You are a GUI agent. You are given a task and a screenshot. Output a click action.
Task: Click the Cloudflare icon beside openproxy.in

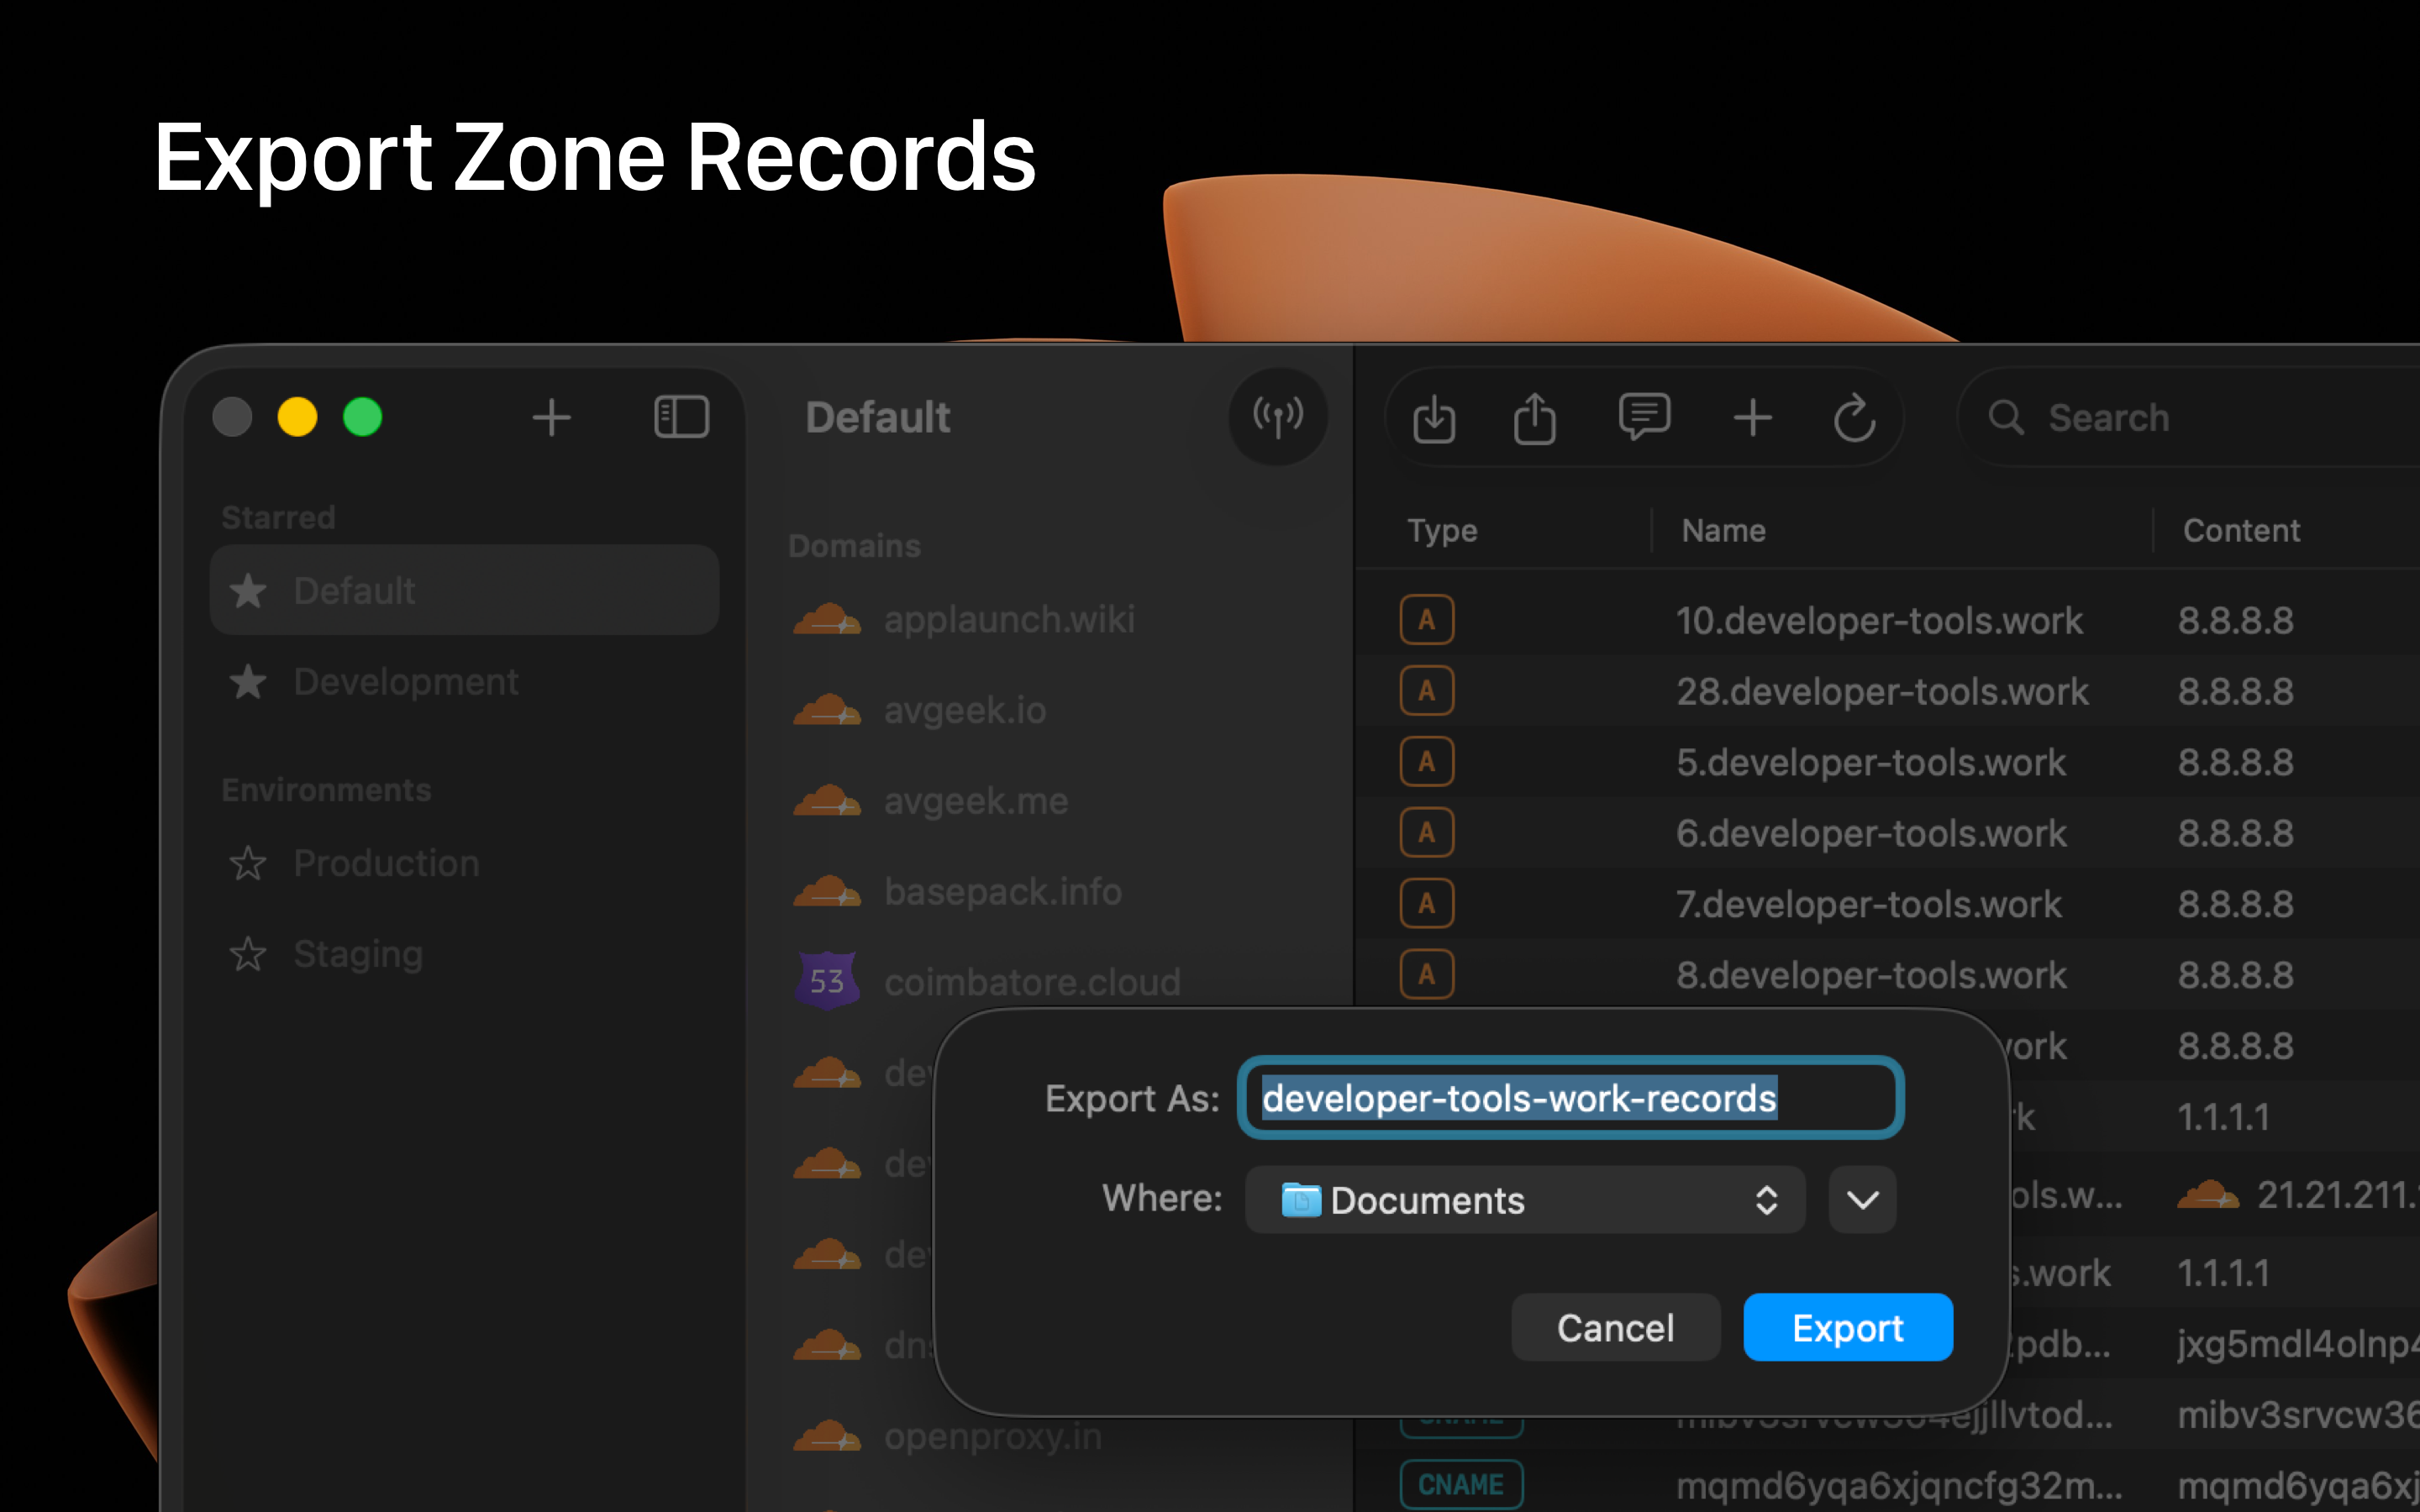827,1436
